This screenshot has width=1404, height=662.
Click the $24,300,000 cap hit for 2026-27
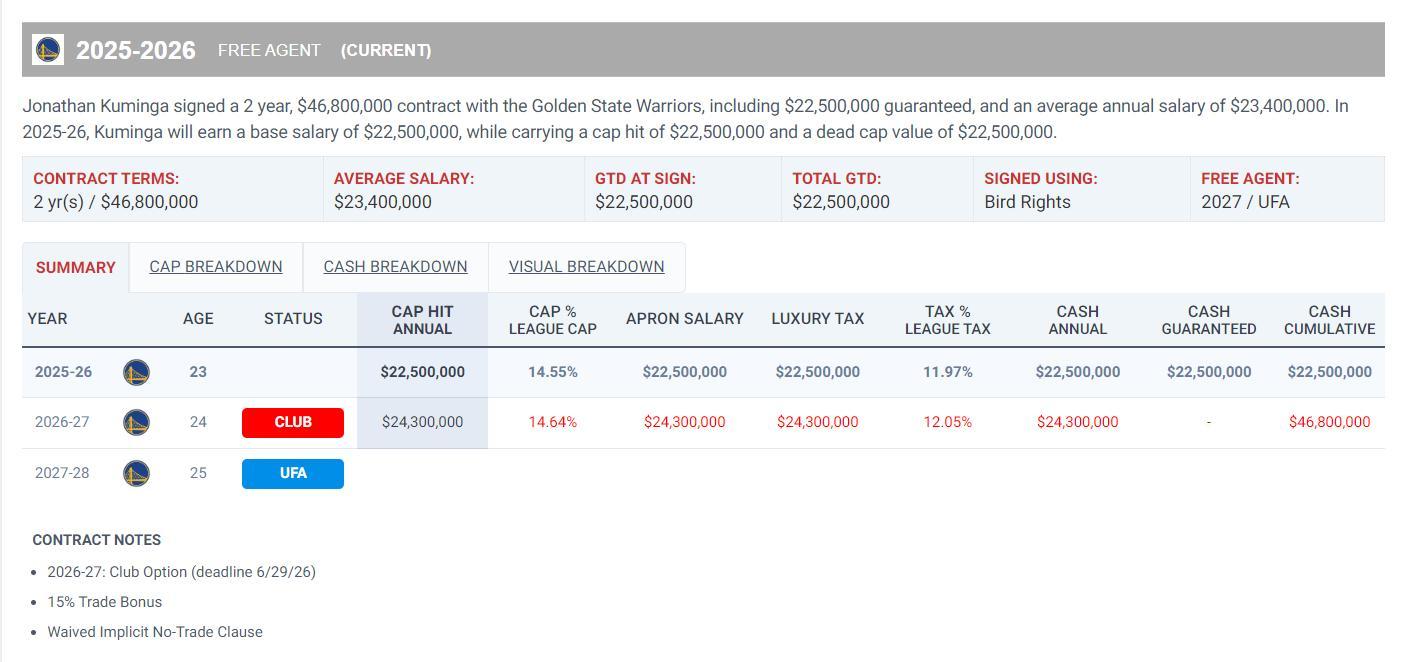click(x=422, y=423)
